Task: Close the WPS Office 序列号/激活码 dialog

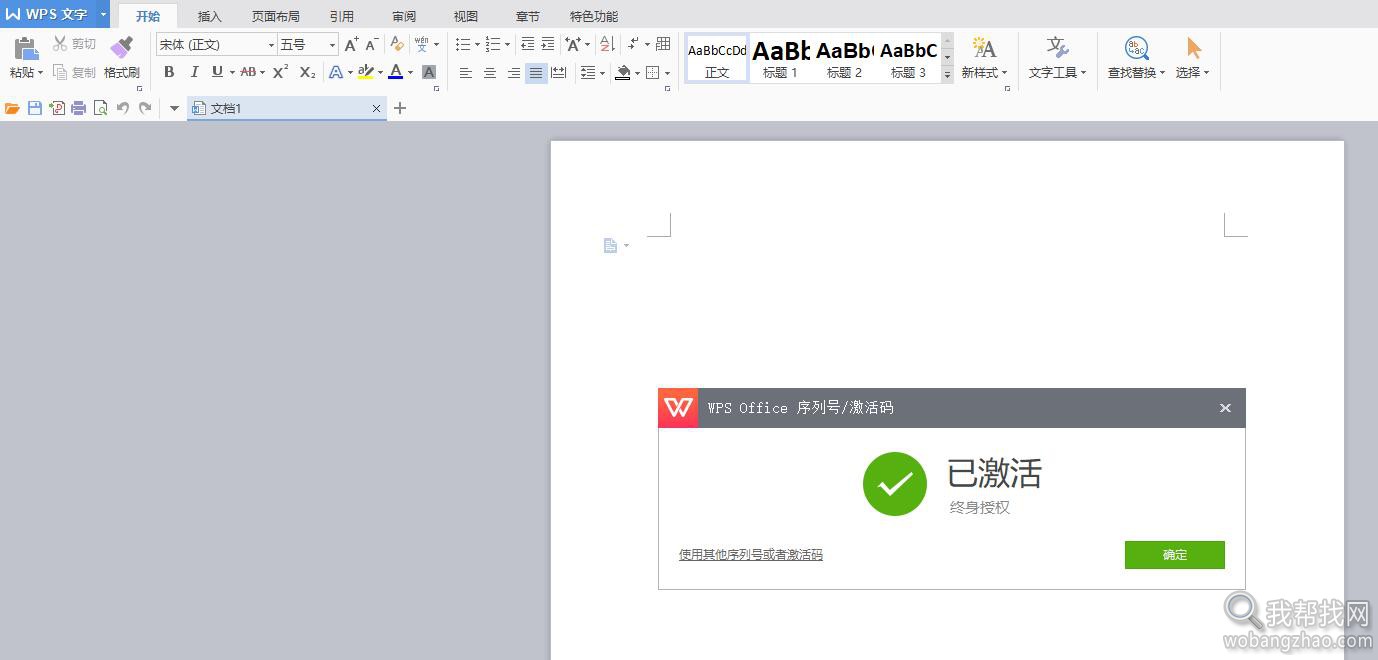Action: [x=1225, y=408]
